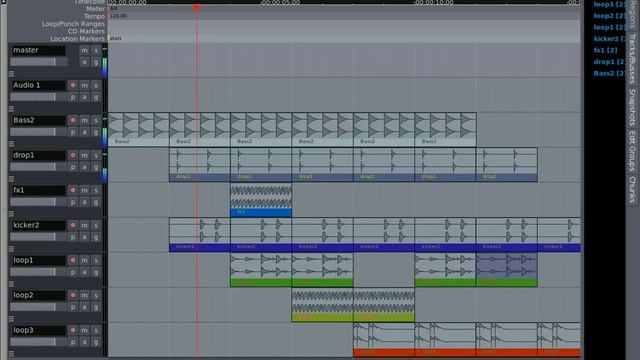Select loop3 in the regions list
Screen dimensions: 640x360
click(x=609, y=4)
